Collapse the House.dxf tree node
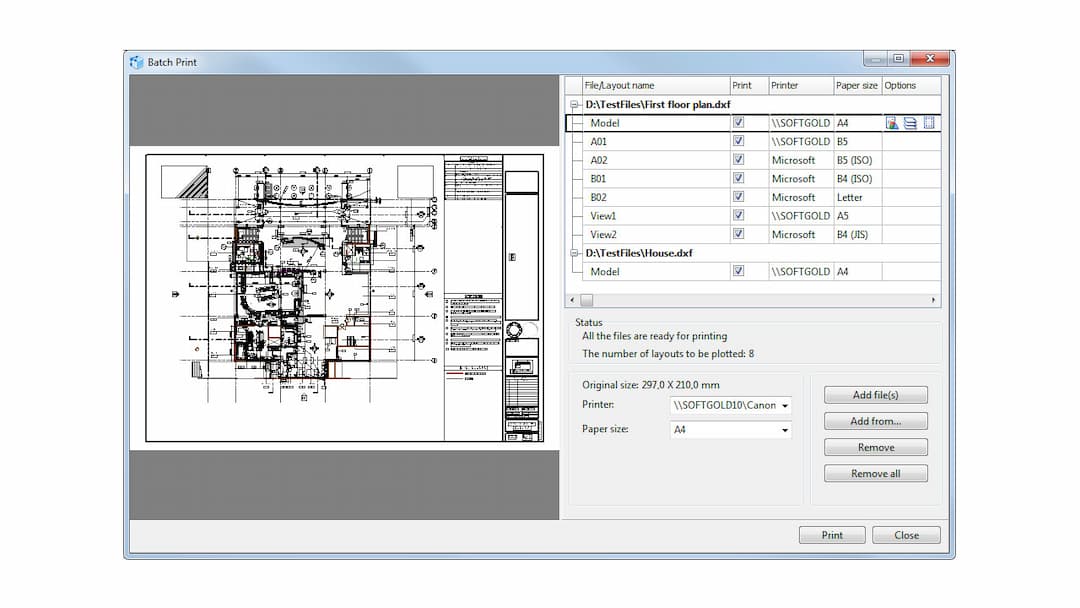The height and width of the screenshot is (608, 1080). 575,253
